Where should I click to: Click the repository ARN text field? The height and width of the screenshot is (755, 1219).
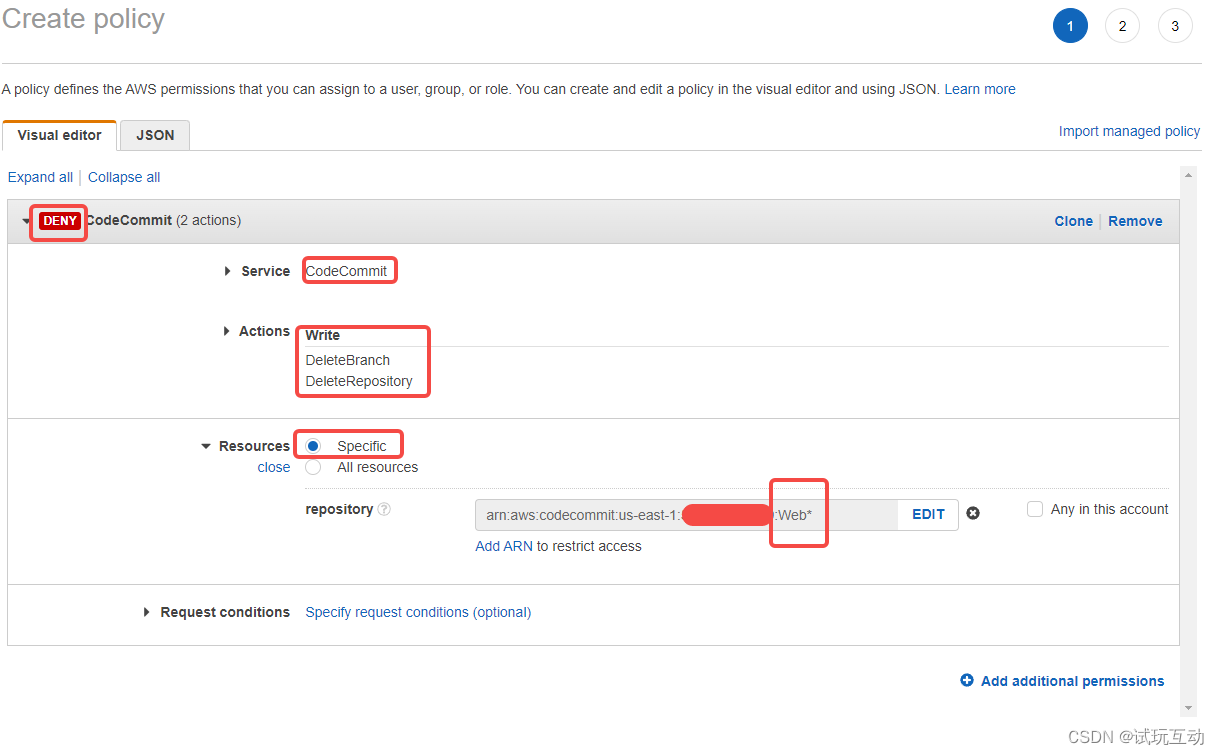pos(687,515)
